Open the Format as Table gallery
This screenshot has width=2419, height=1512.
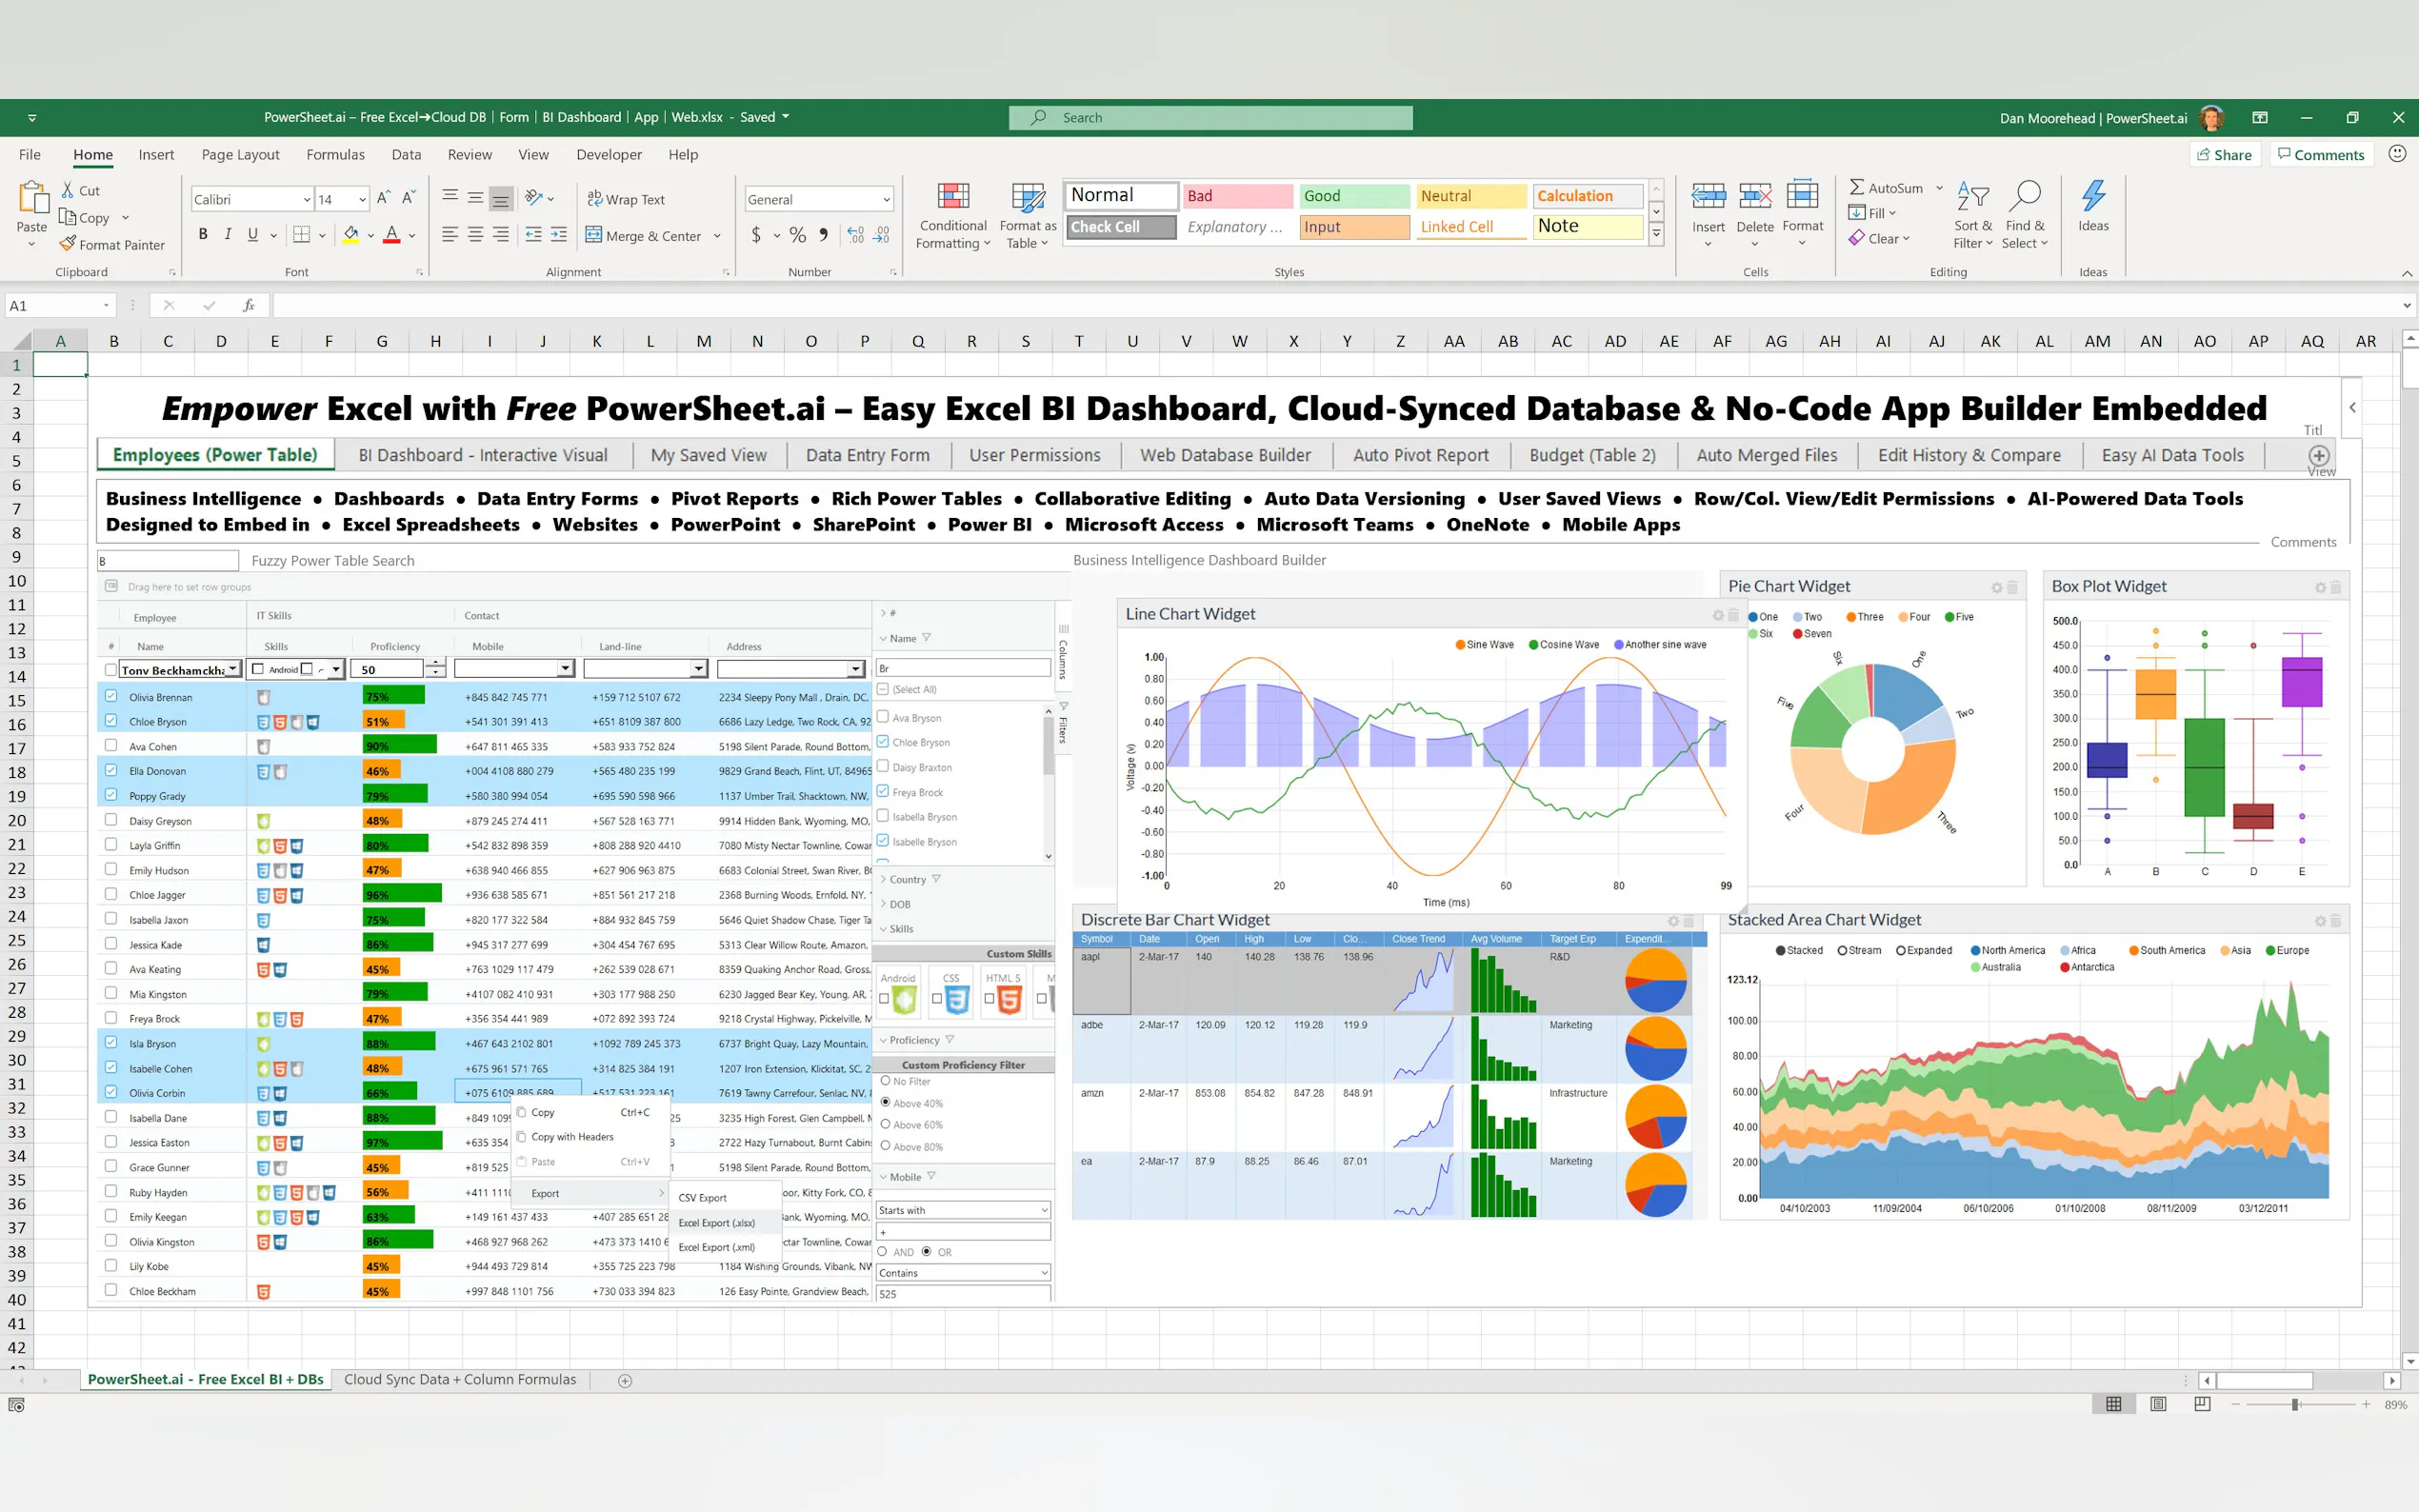click(1027, 215)
